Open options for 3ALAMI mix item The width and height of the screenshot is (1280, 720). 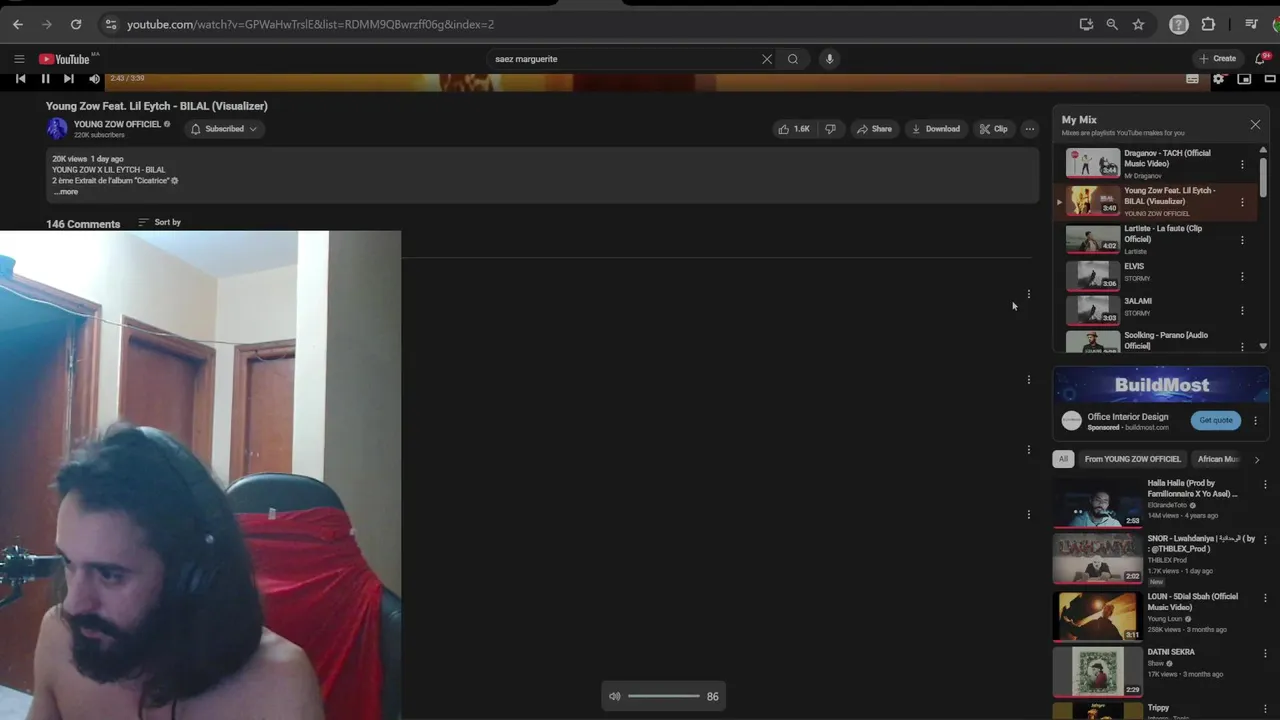1242,311
